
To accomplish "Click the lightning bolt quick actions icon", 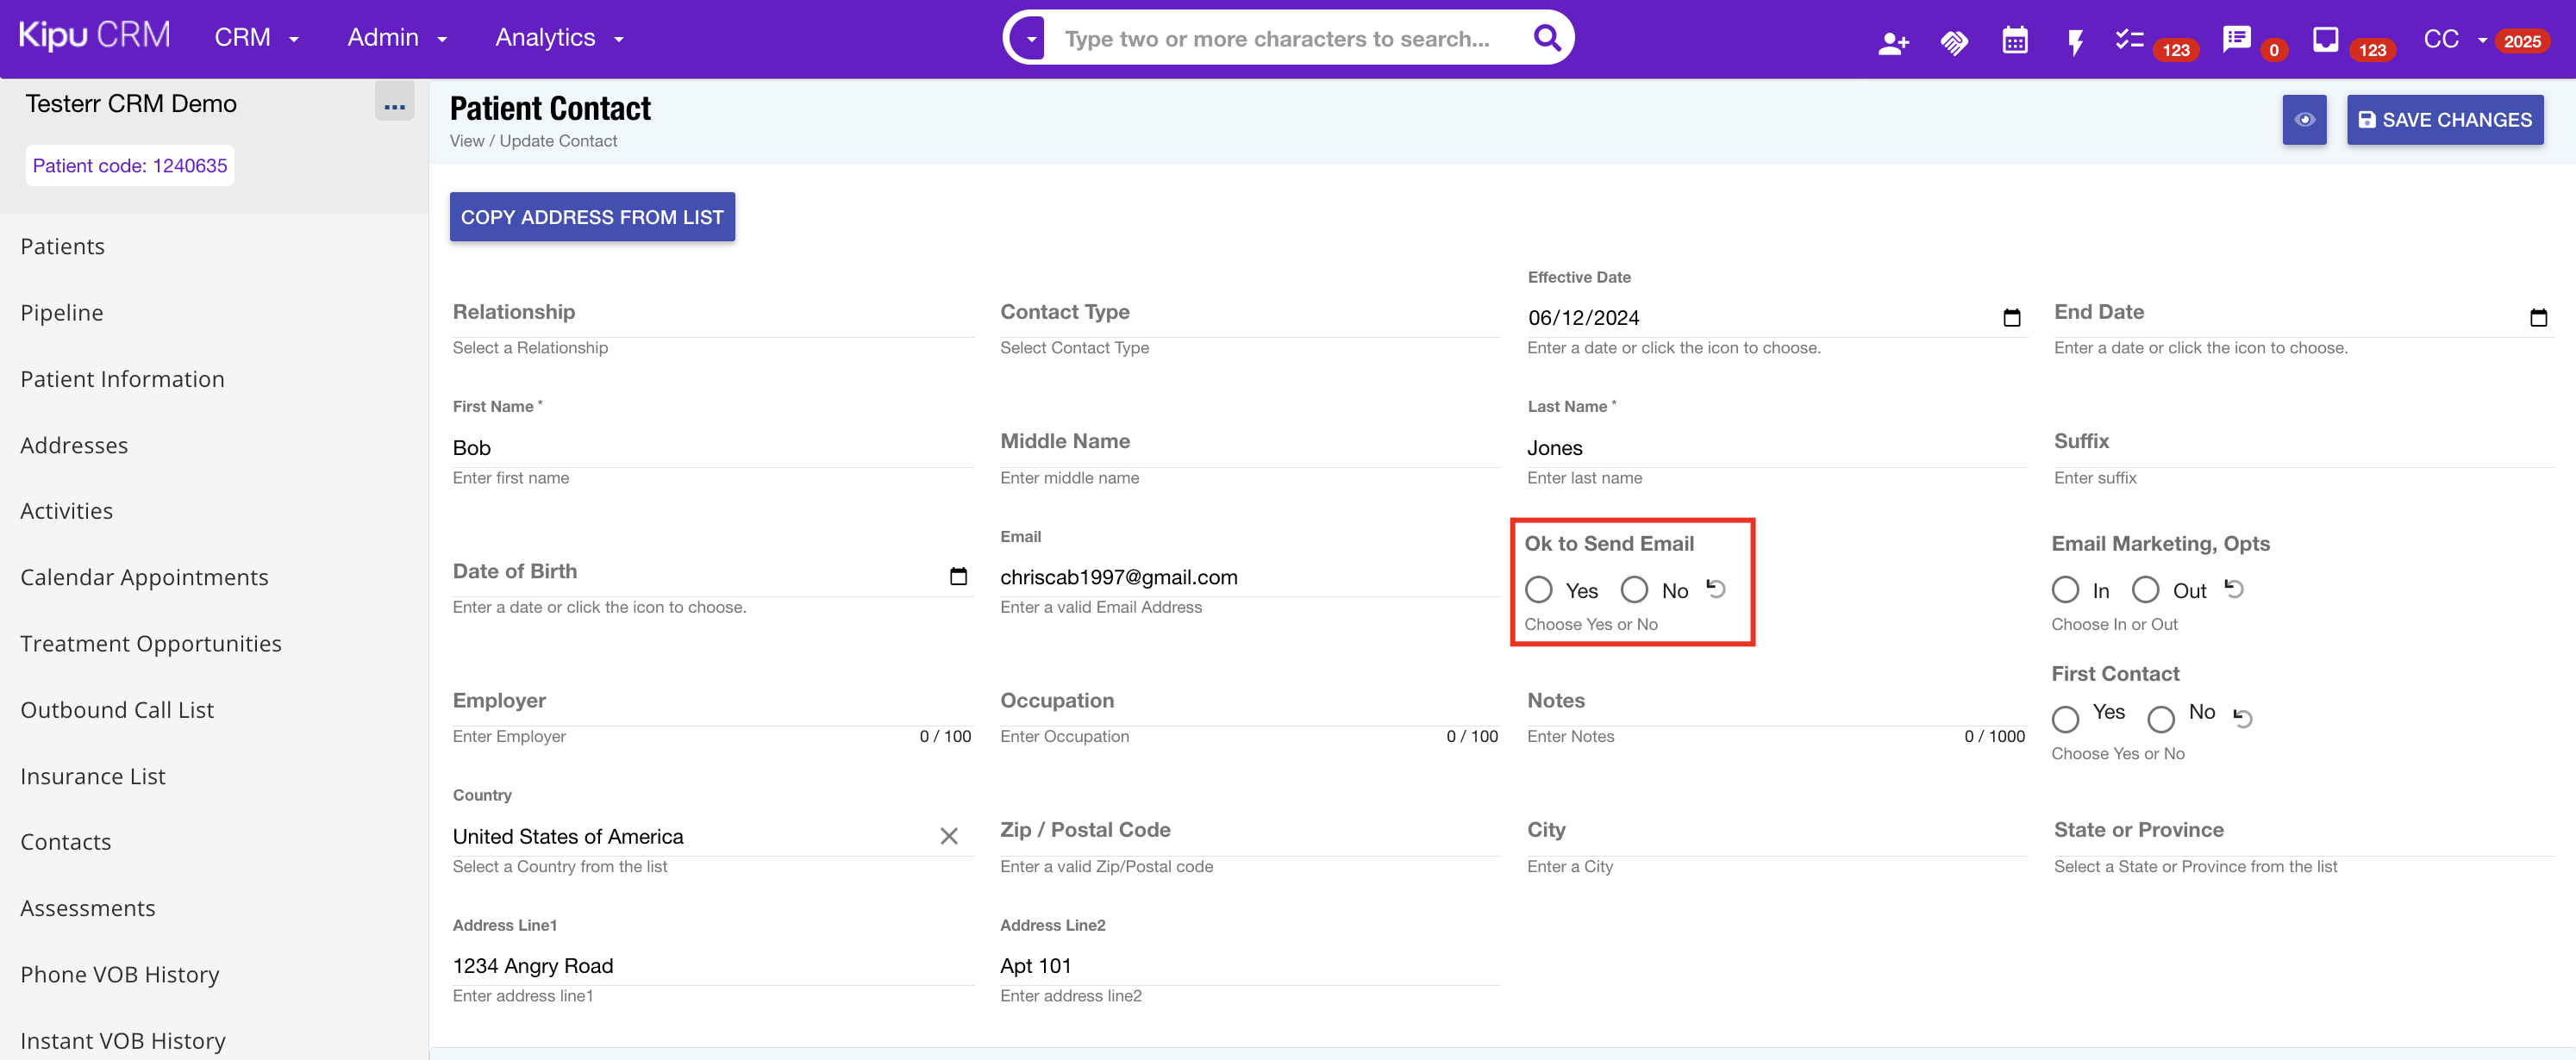I will 2075,41.
